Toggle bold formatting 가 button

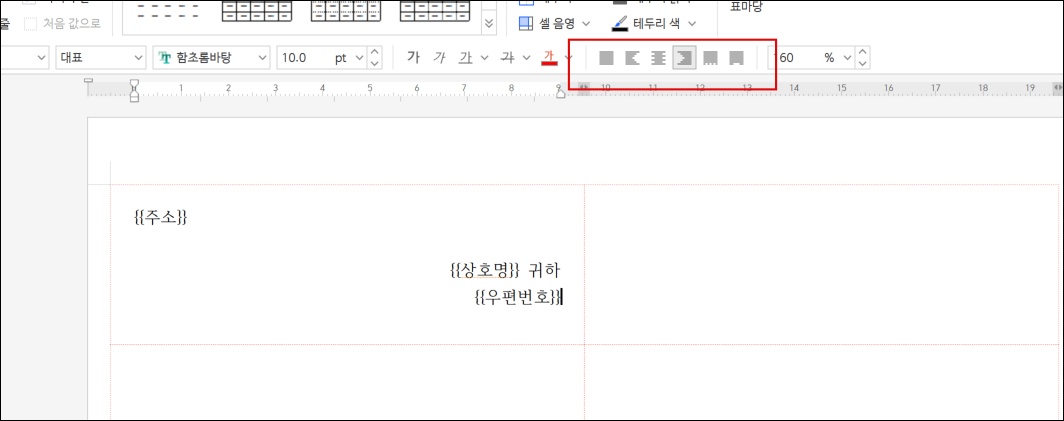[413, 58]
